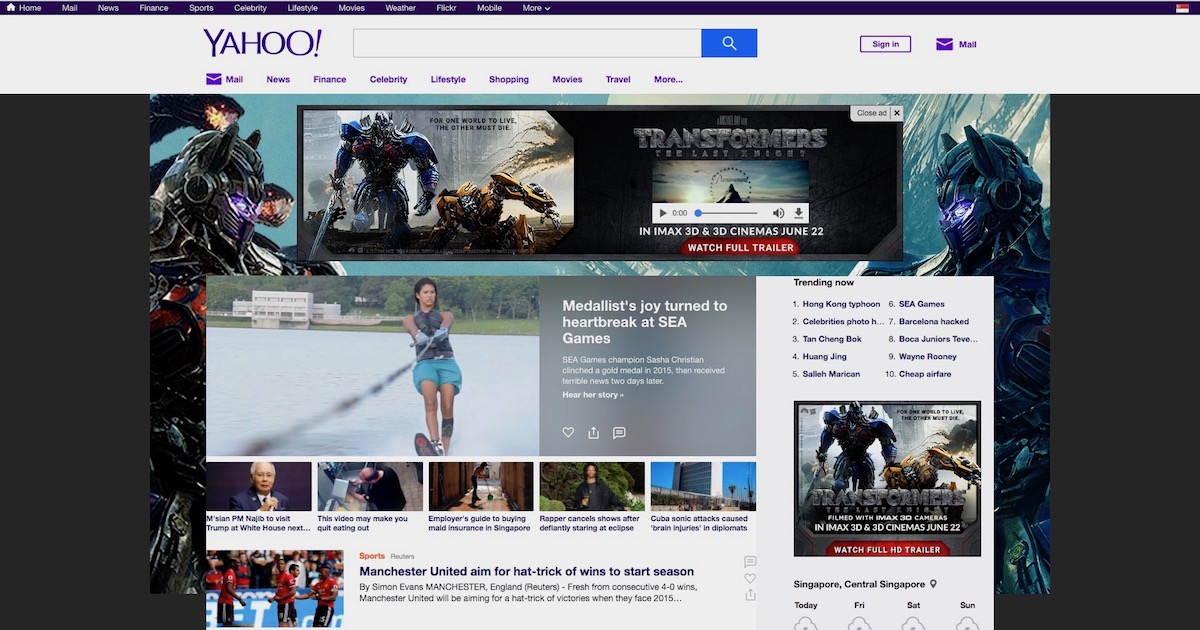Click the Sports category label

[372, 556]
